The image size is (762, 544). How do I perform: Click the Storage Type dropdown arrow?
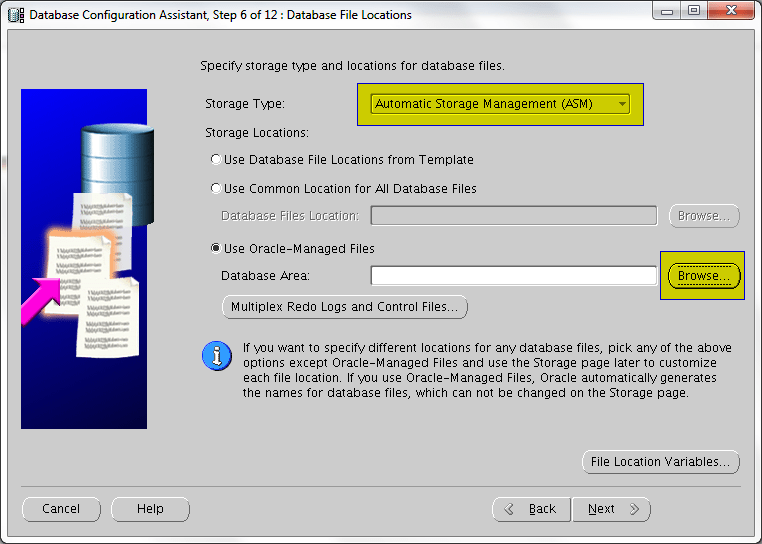tap(622, 104)
